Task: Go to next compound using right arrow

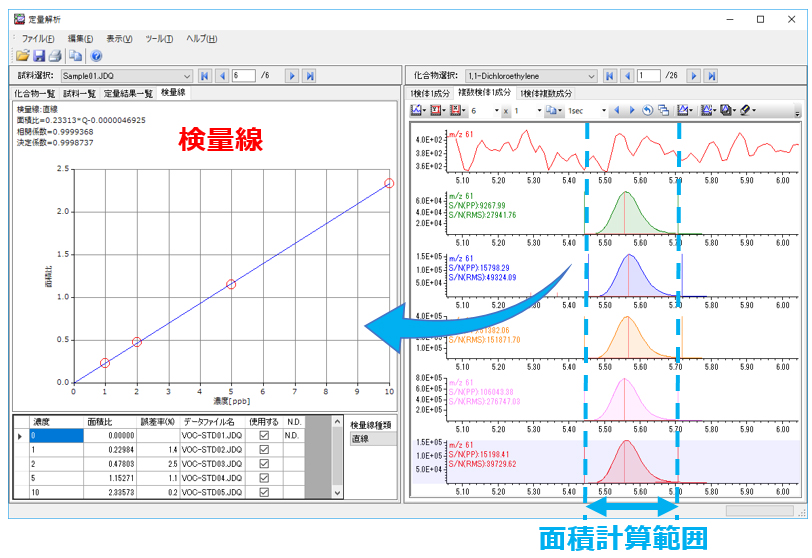Action: point(694,75)
